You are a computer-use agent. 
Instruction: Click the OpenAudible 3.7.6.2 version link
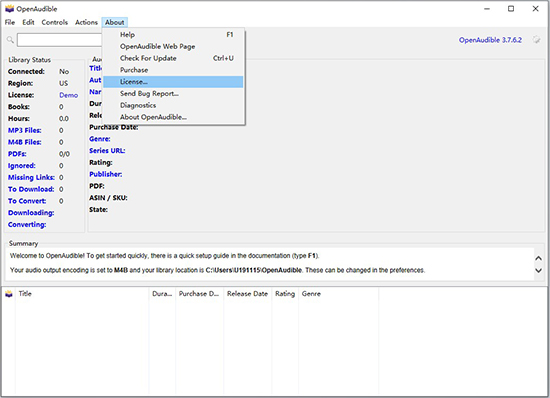pos(490,40)
